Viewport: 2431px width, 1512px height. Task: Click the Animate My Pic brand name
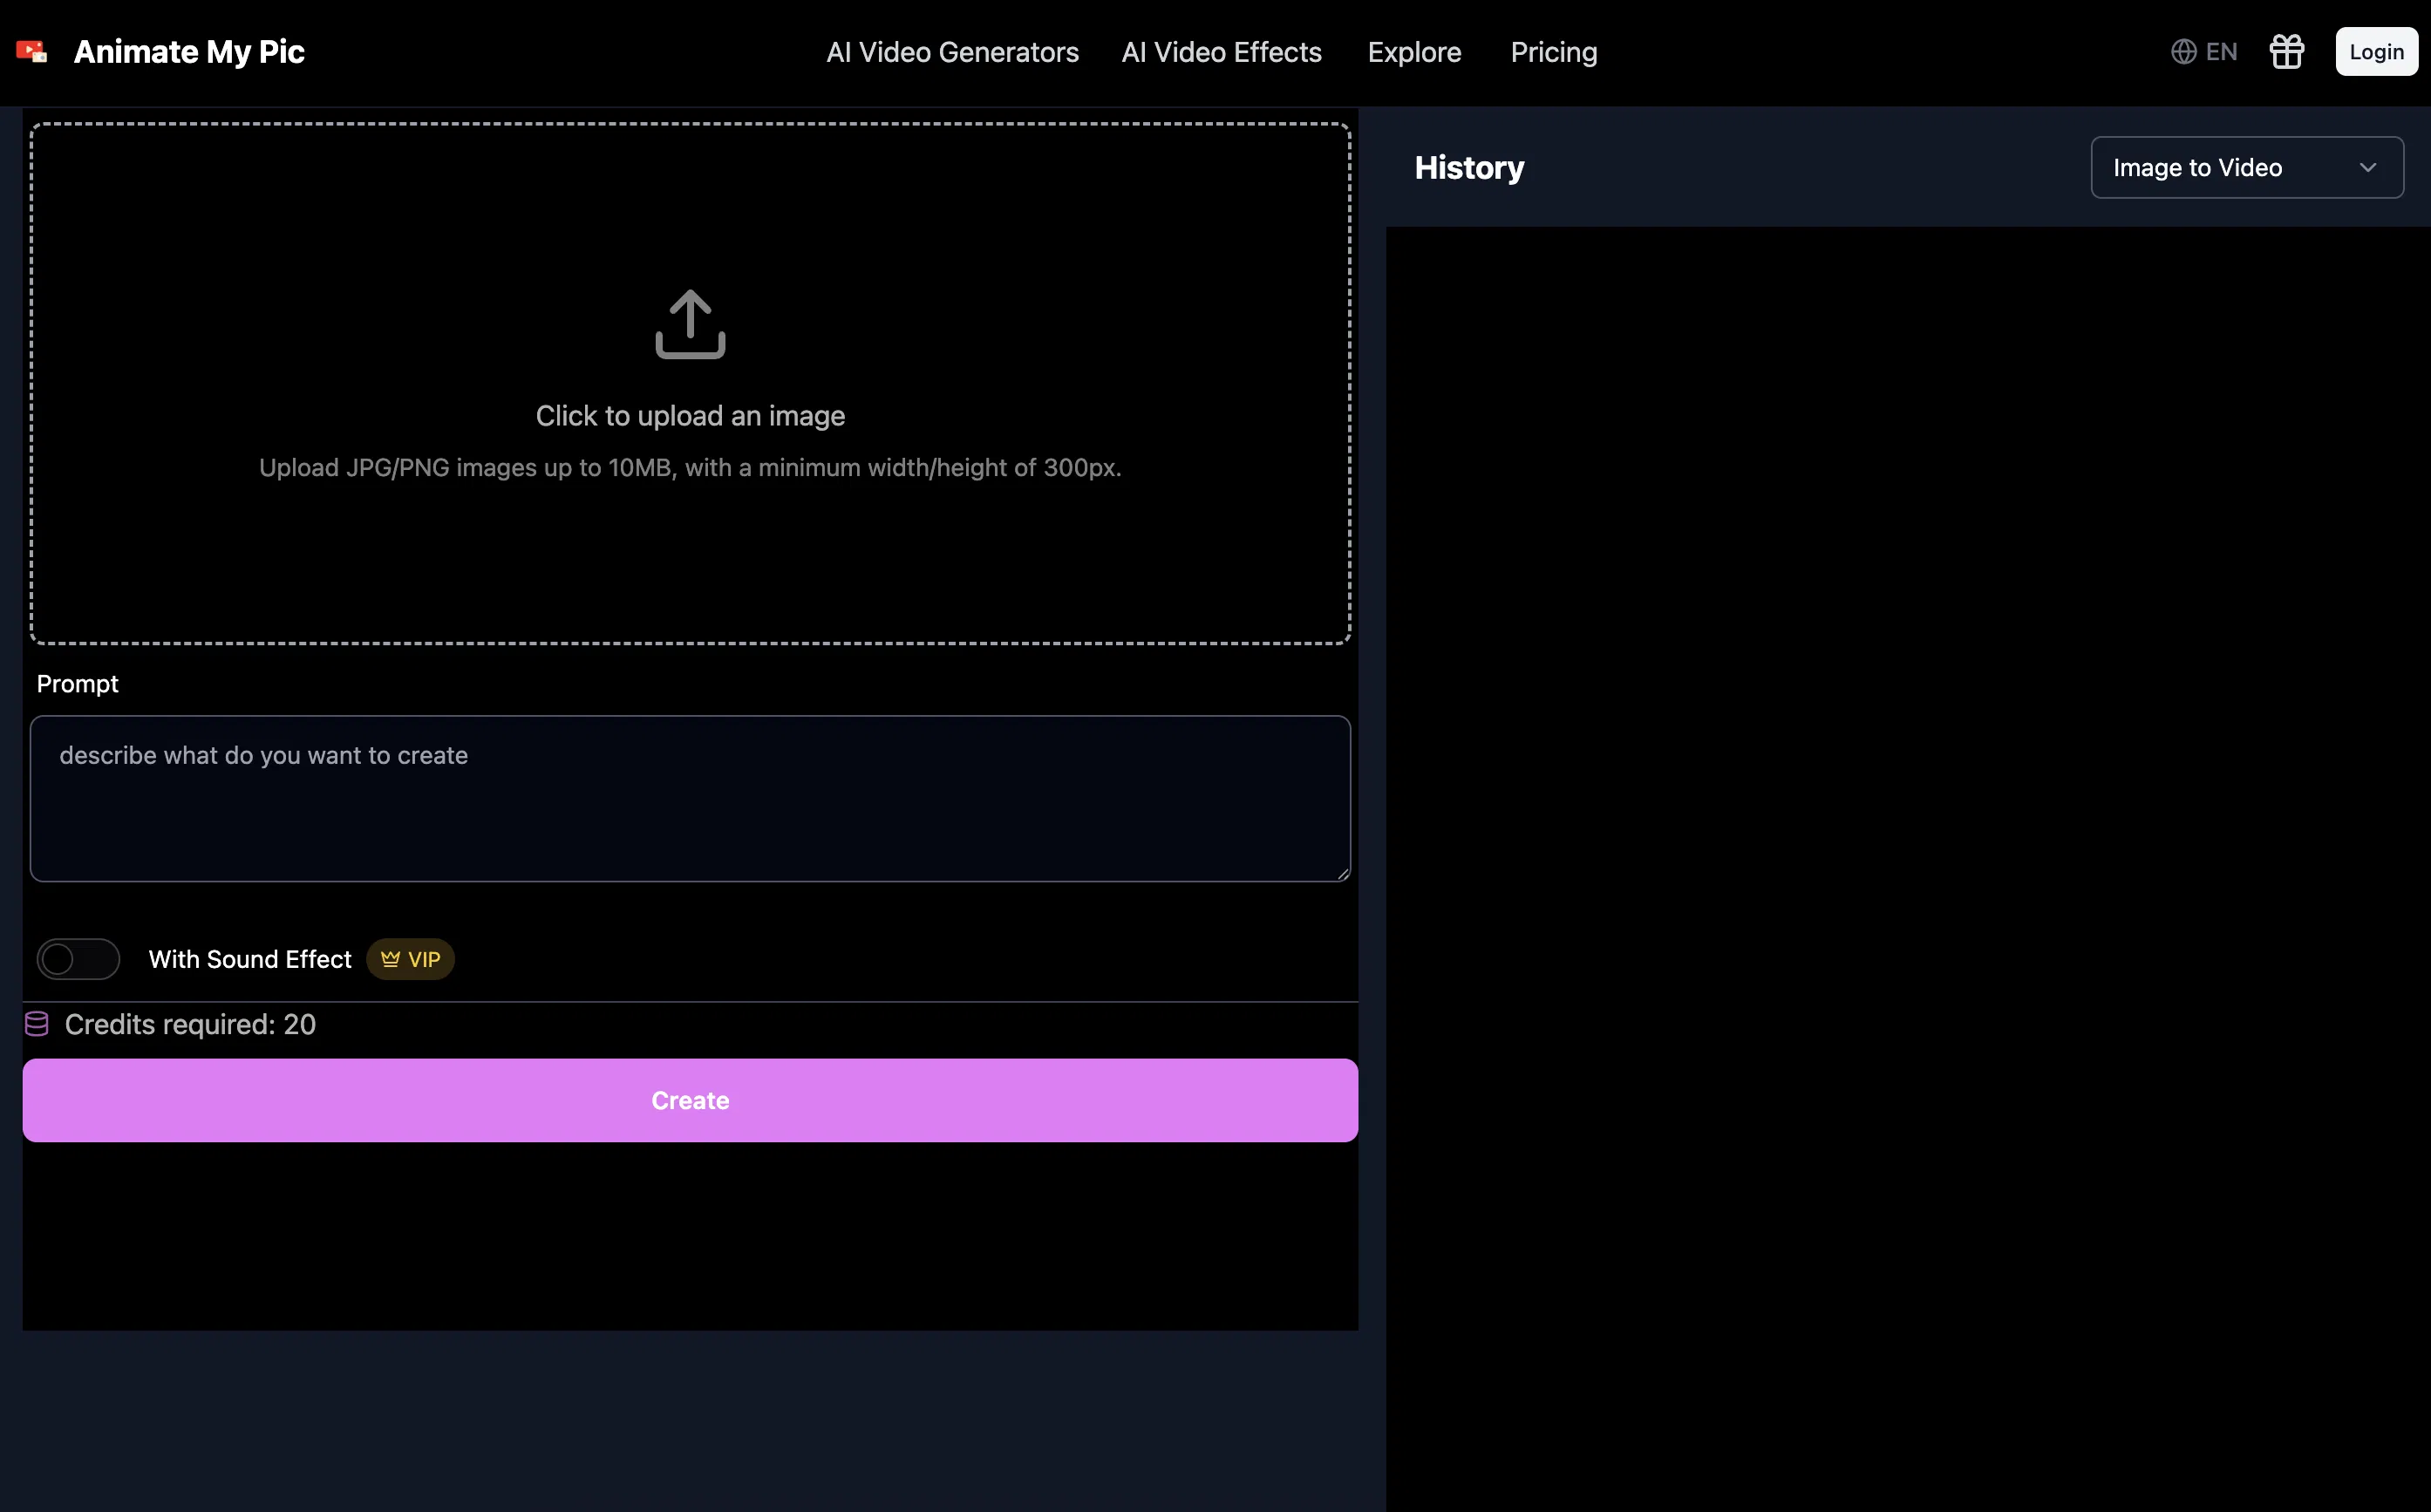point(188,51)
